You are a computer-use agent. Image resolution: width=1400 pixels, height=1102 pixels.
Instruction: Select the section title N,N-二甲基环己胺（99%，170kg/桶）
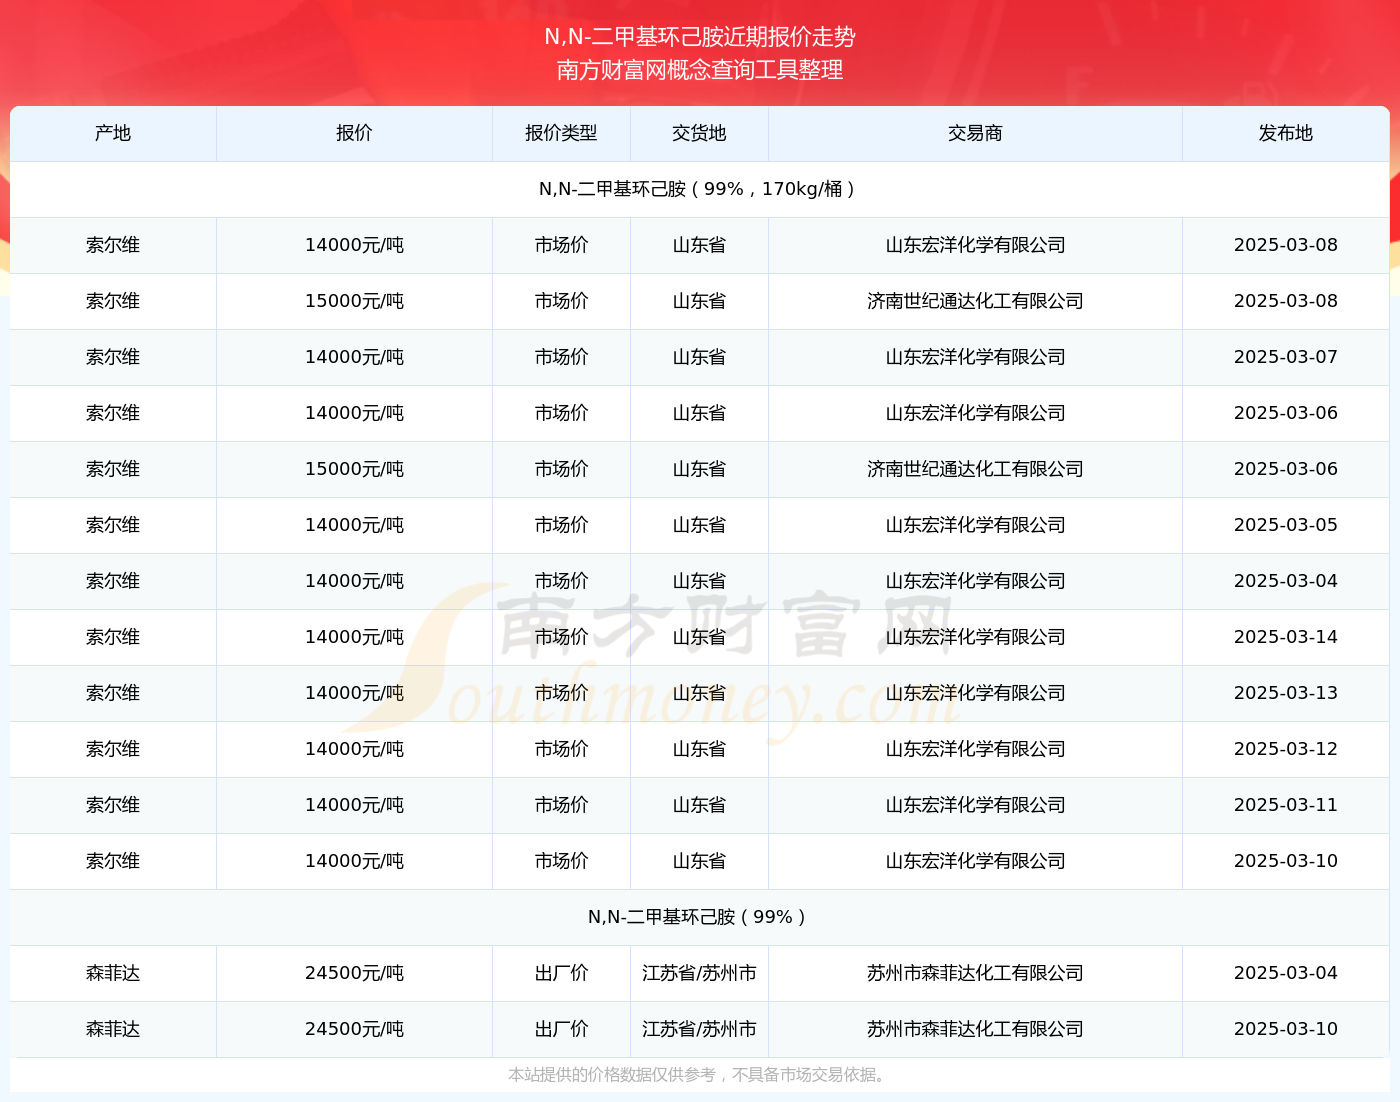pyautogui.click(x=699, y=189)
